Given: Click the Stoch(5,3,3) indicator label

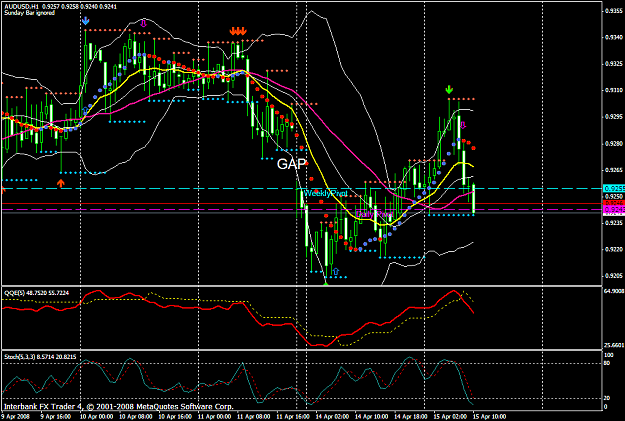Looking at the screenshot, I should [20, 357].
